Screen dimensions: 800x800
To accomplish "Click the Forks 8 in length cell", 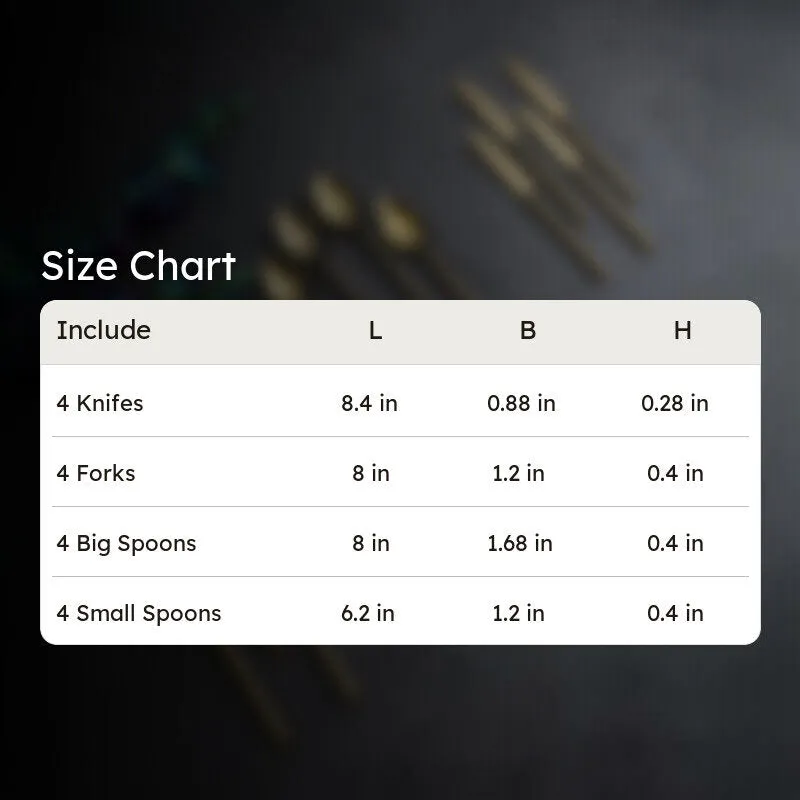I will pyautogui.click(x=371, y=473).
